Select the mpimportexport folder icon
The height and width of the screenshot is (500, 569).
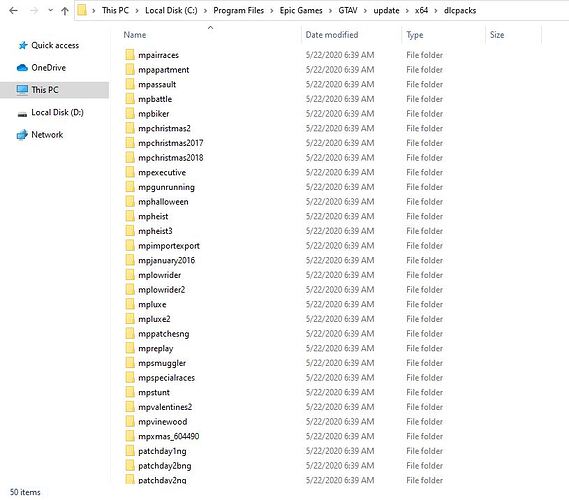coord(130,246)
